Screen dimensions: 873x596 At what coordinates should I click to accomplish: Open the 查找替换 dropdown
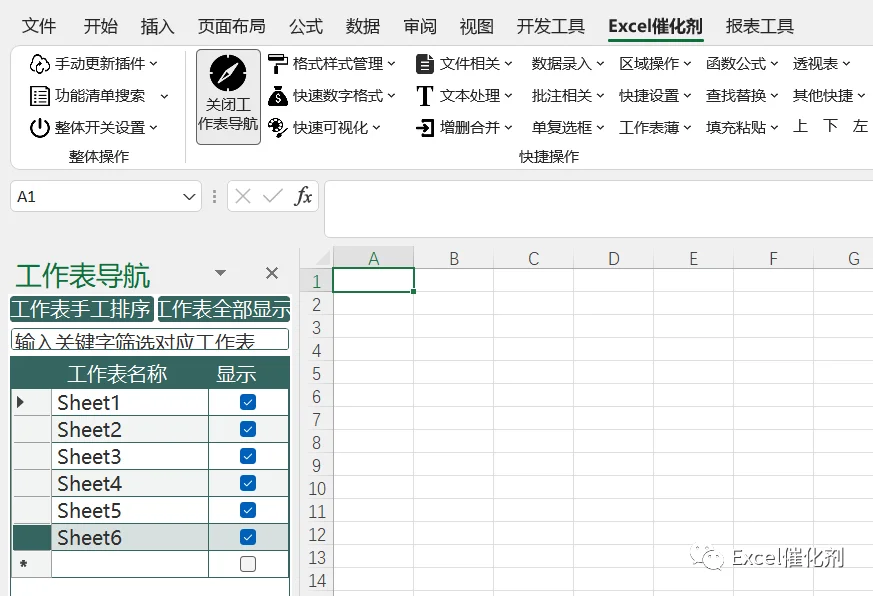[x=742, y=96]
